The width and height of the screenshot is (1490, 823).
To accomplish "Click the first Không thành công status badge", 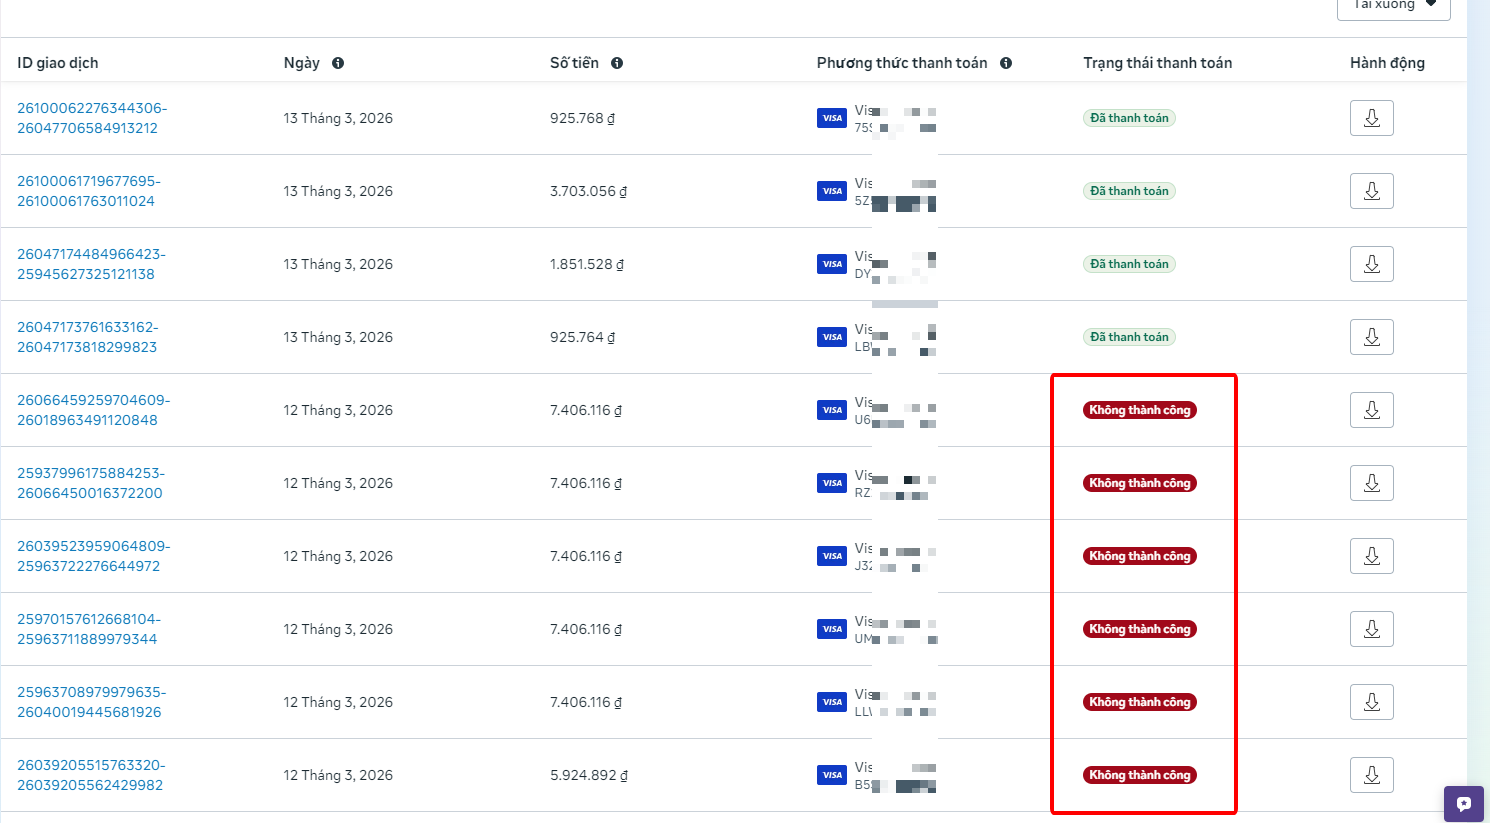I will tap(1140, 410).
